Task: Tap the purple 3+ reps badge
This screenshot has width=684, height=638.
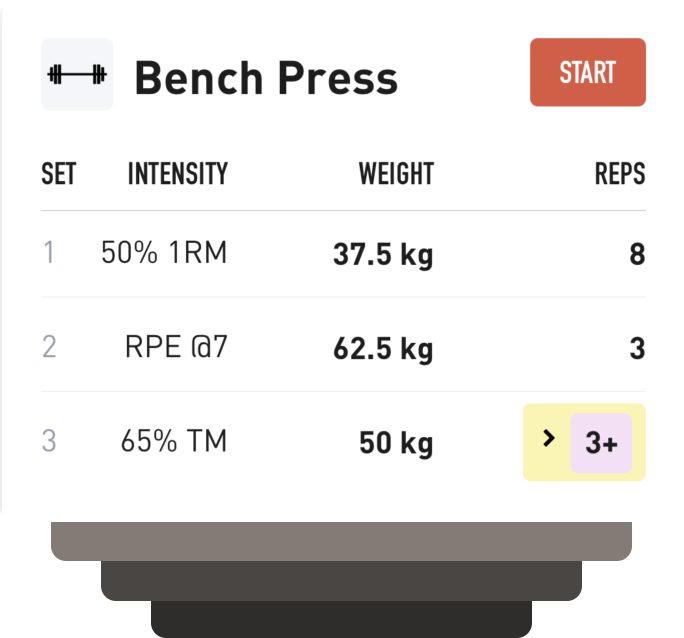Action: tap(601, 443)
